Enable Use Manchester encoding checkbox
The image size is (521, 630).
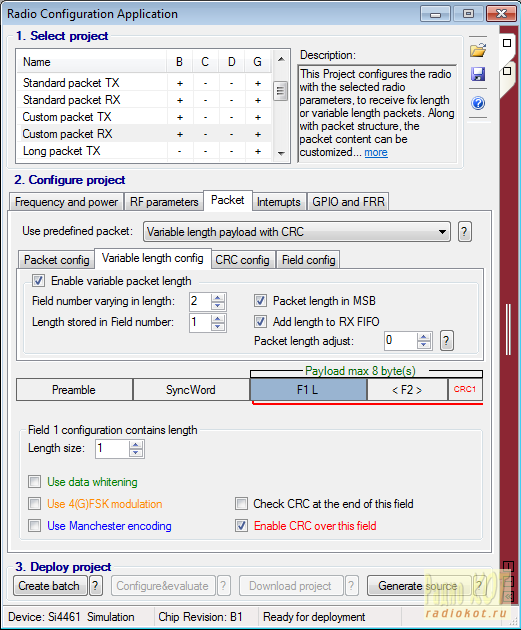35,526
